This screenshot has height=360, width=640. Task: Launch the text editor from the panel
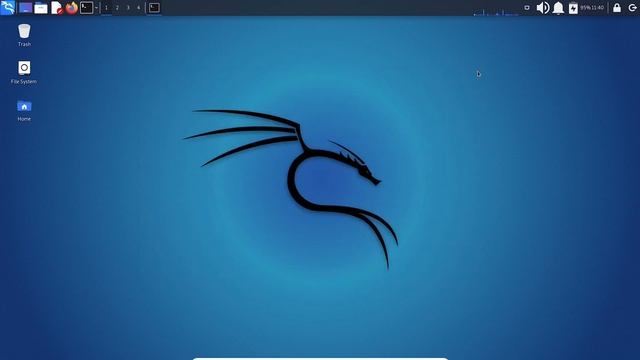tap(57, 8)
